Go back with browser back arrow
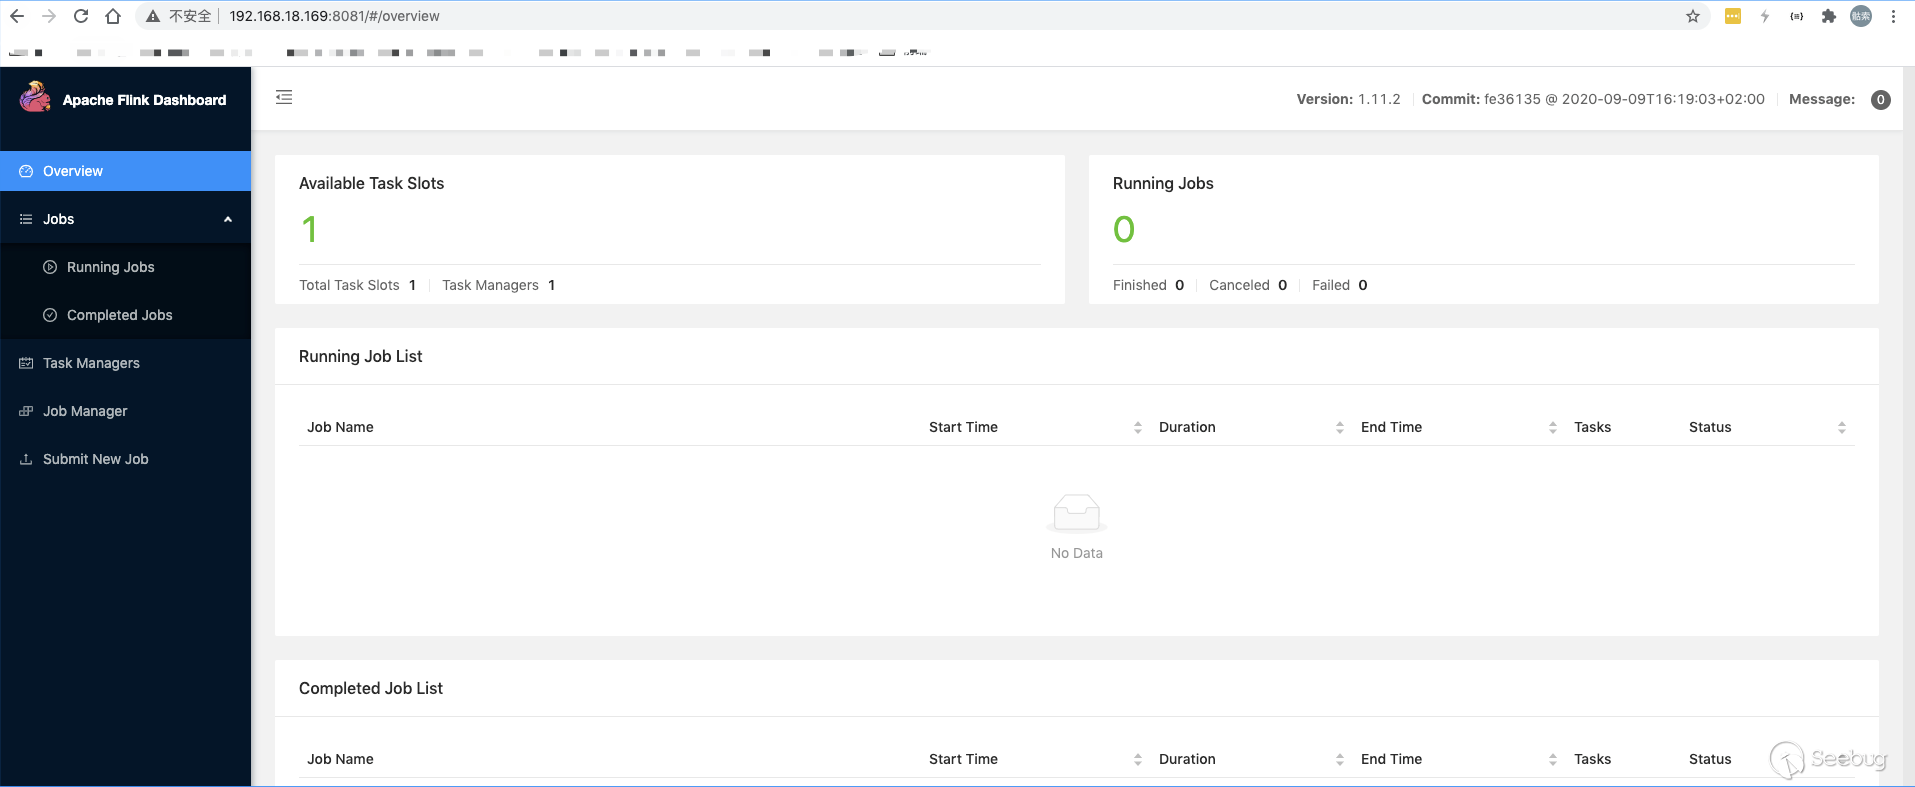 pos(17,16)
